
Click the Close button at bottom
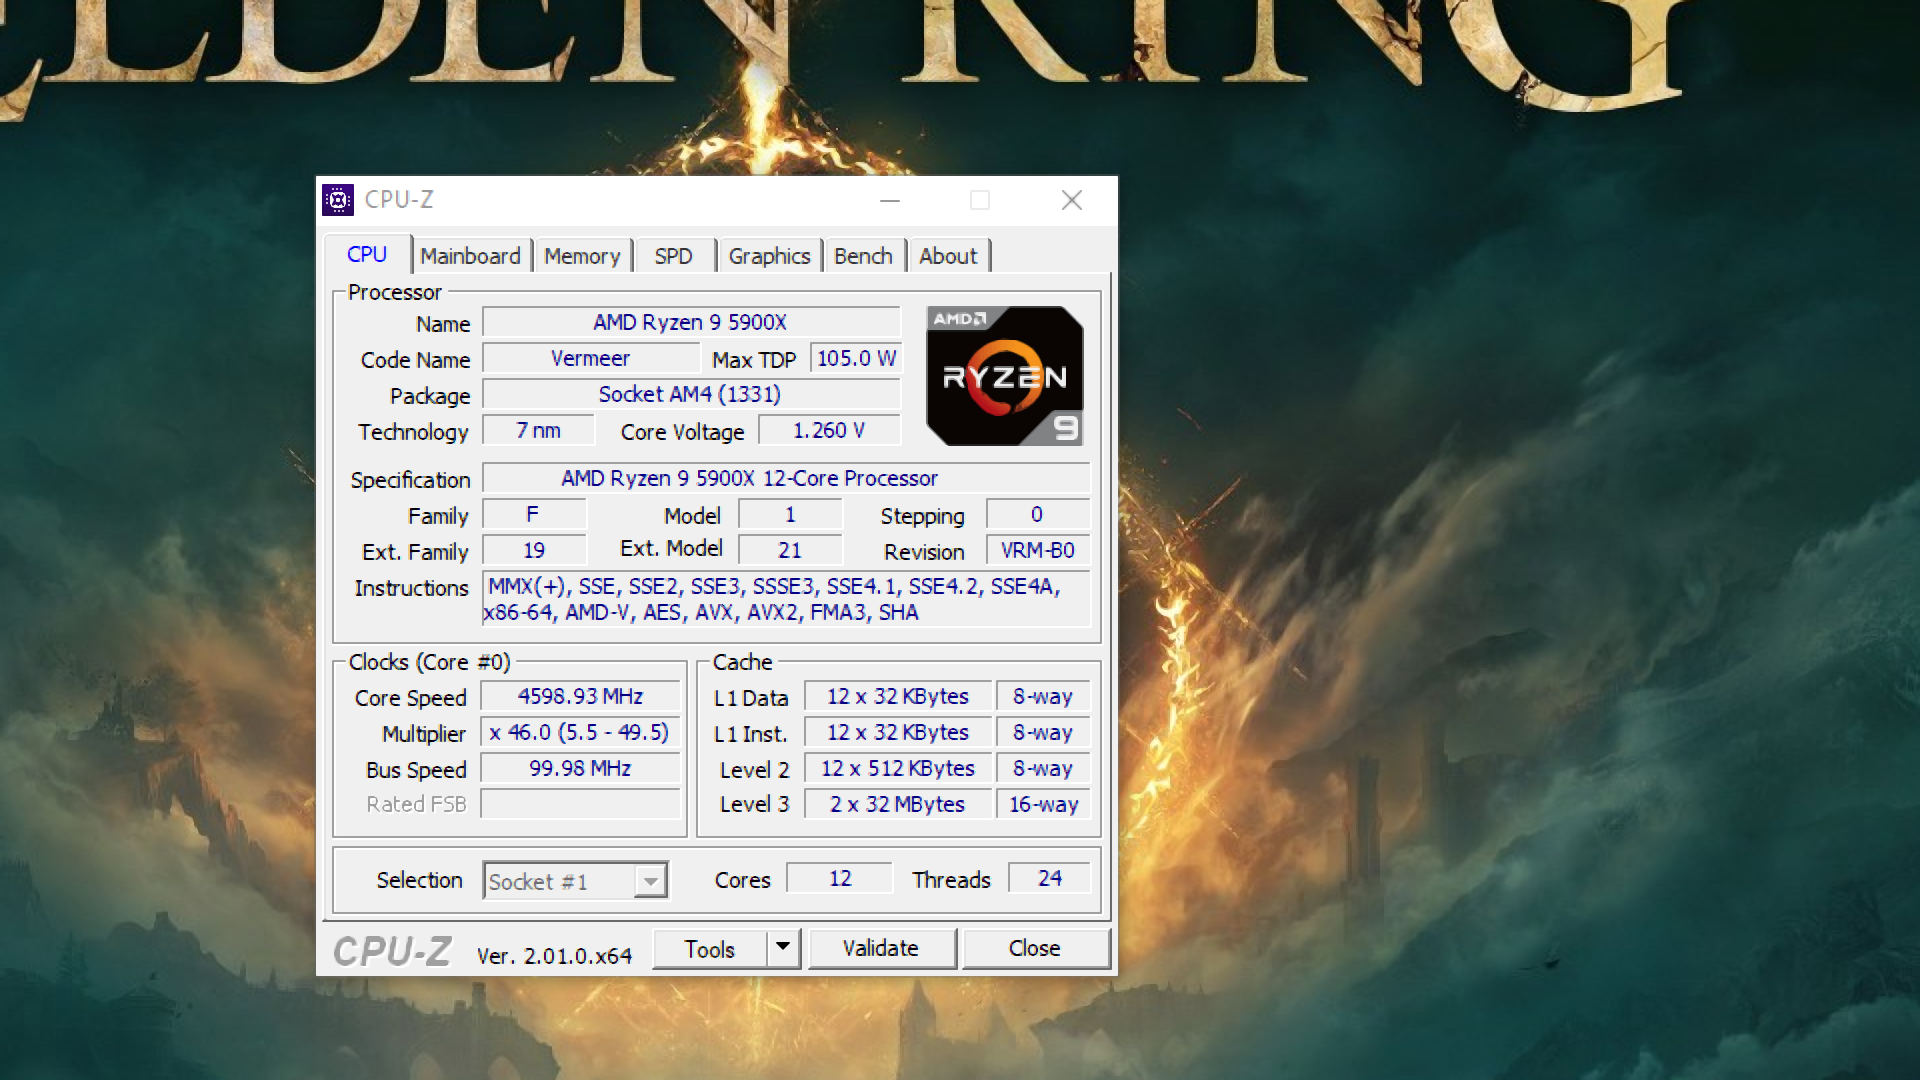[1035, 948]
